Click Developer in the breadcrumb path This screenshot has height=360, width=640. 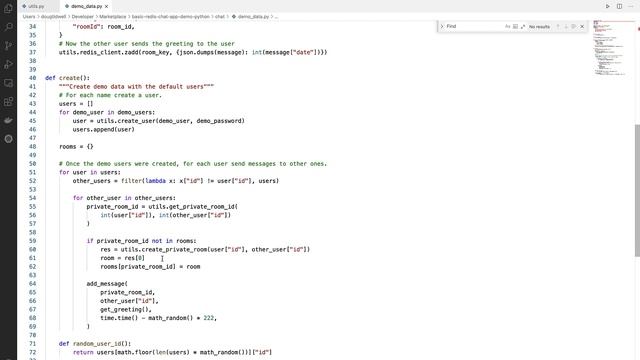click(82, 17)
